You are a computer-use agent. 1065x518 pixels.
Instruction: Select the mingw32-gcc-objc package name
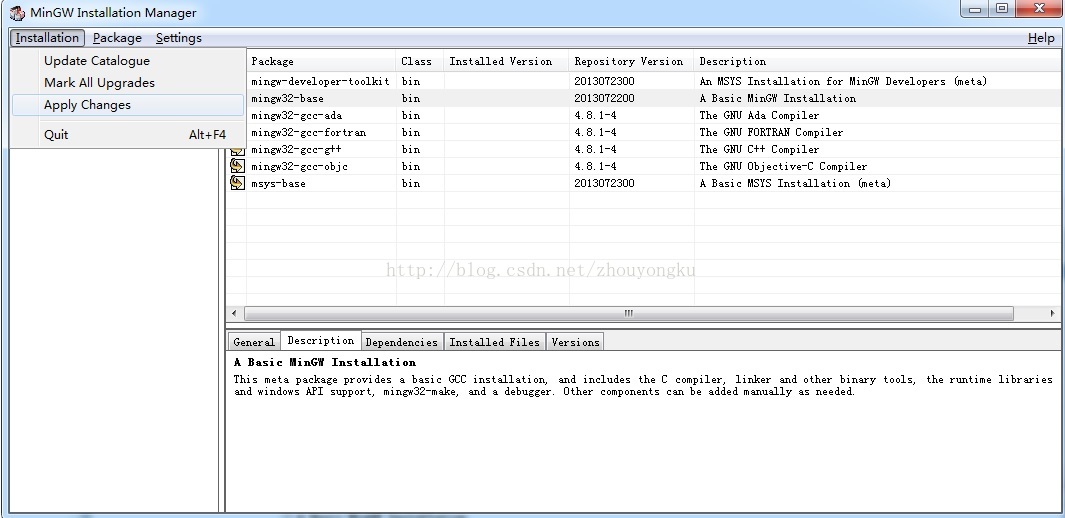coord(300,166)
